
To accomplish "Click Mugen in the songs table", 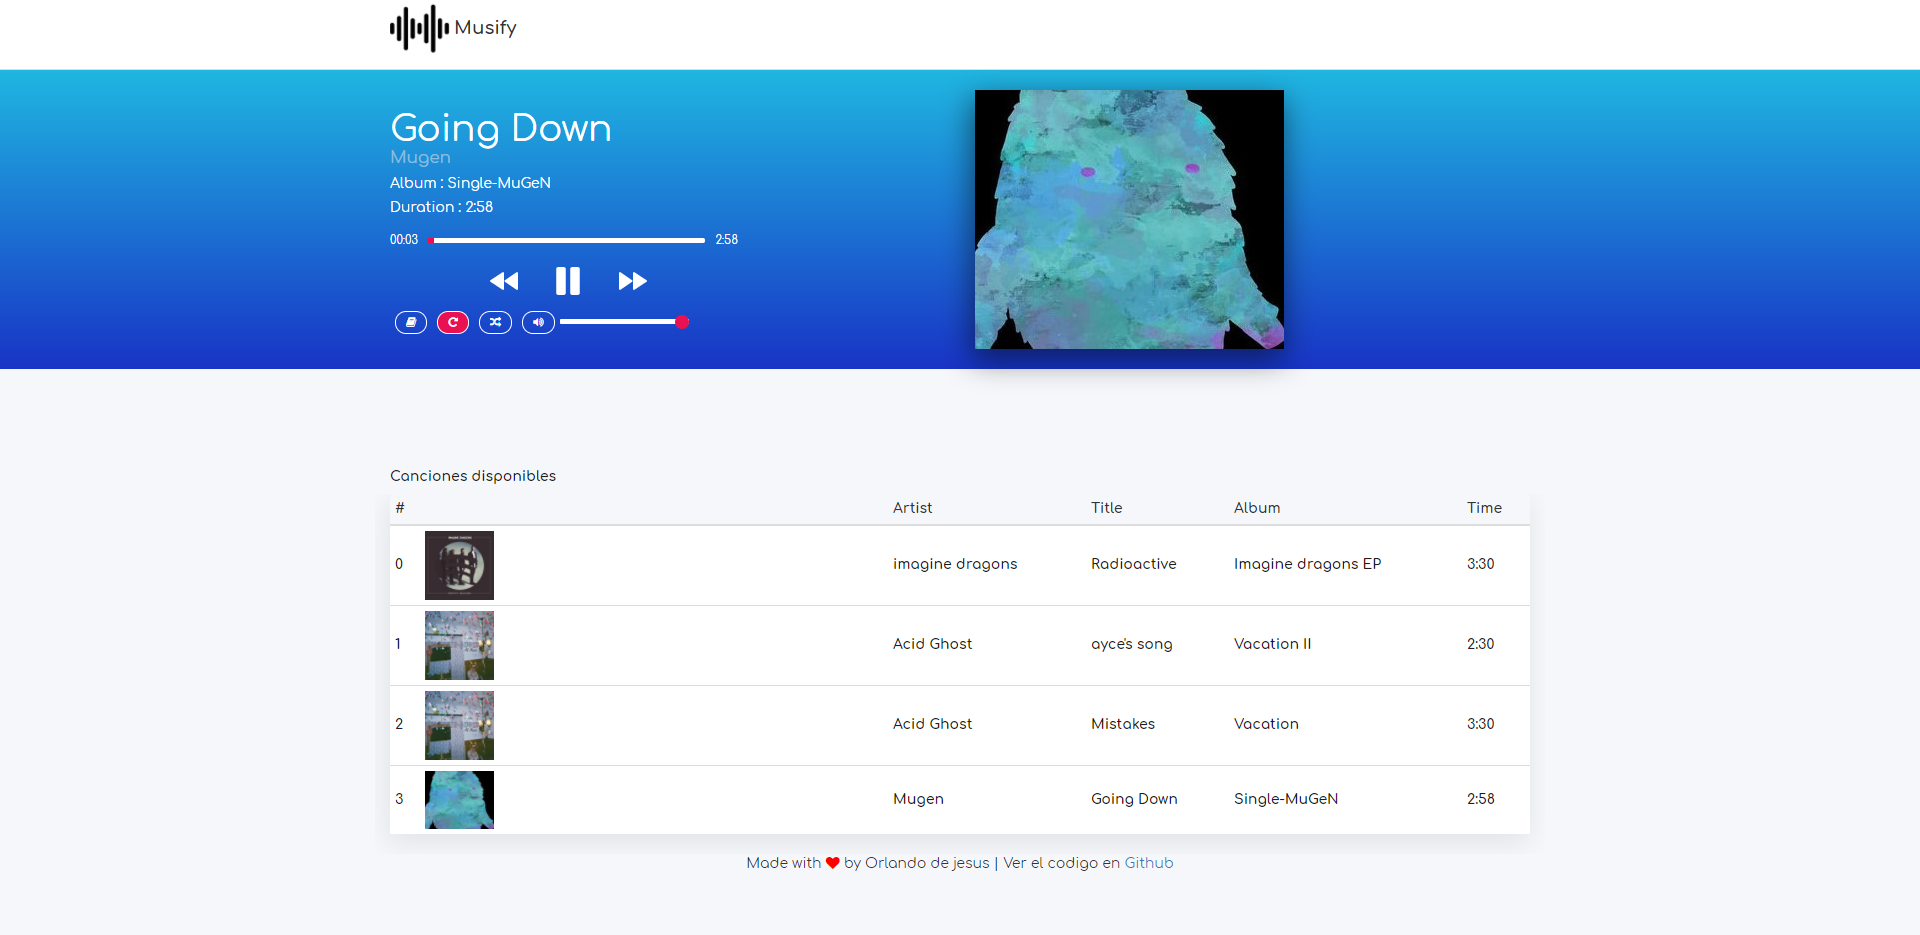I will 918,799.
